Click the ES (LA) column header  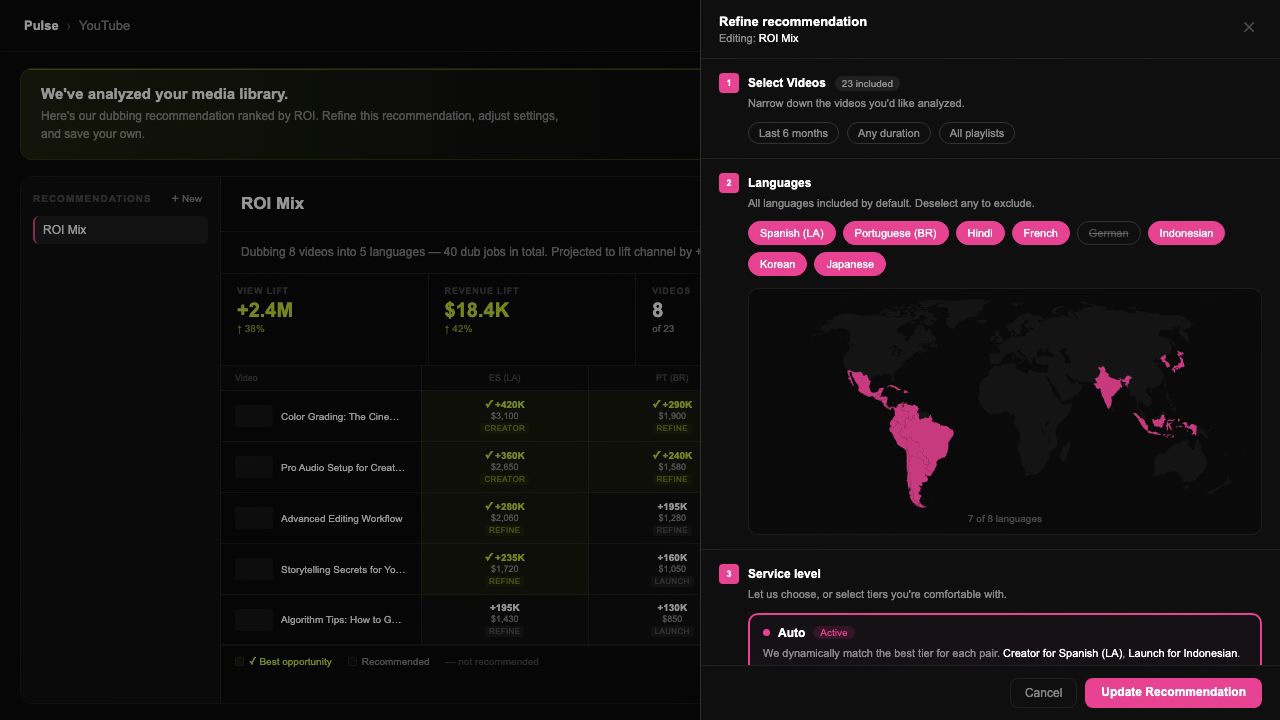click(x=505, y=378)
